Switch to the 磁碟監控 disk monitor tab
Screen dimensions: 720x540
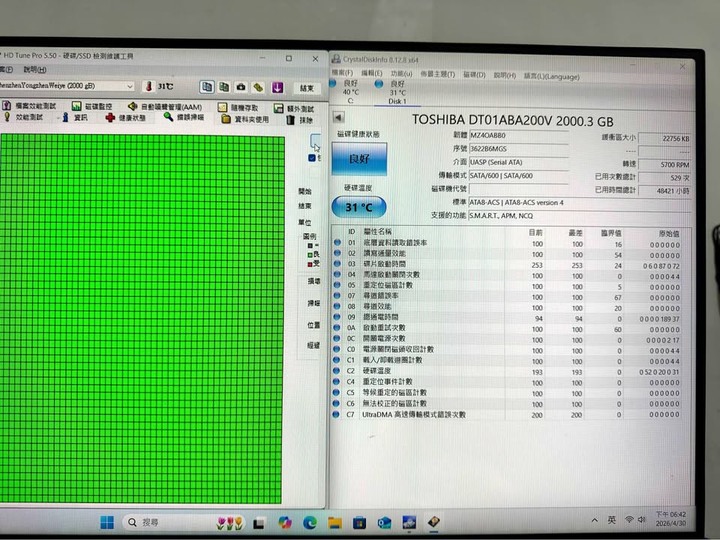coord(92,107)
